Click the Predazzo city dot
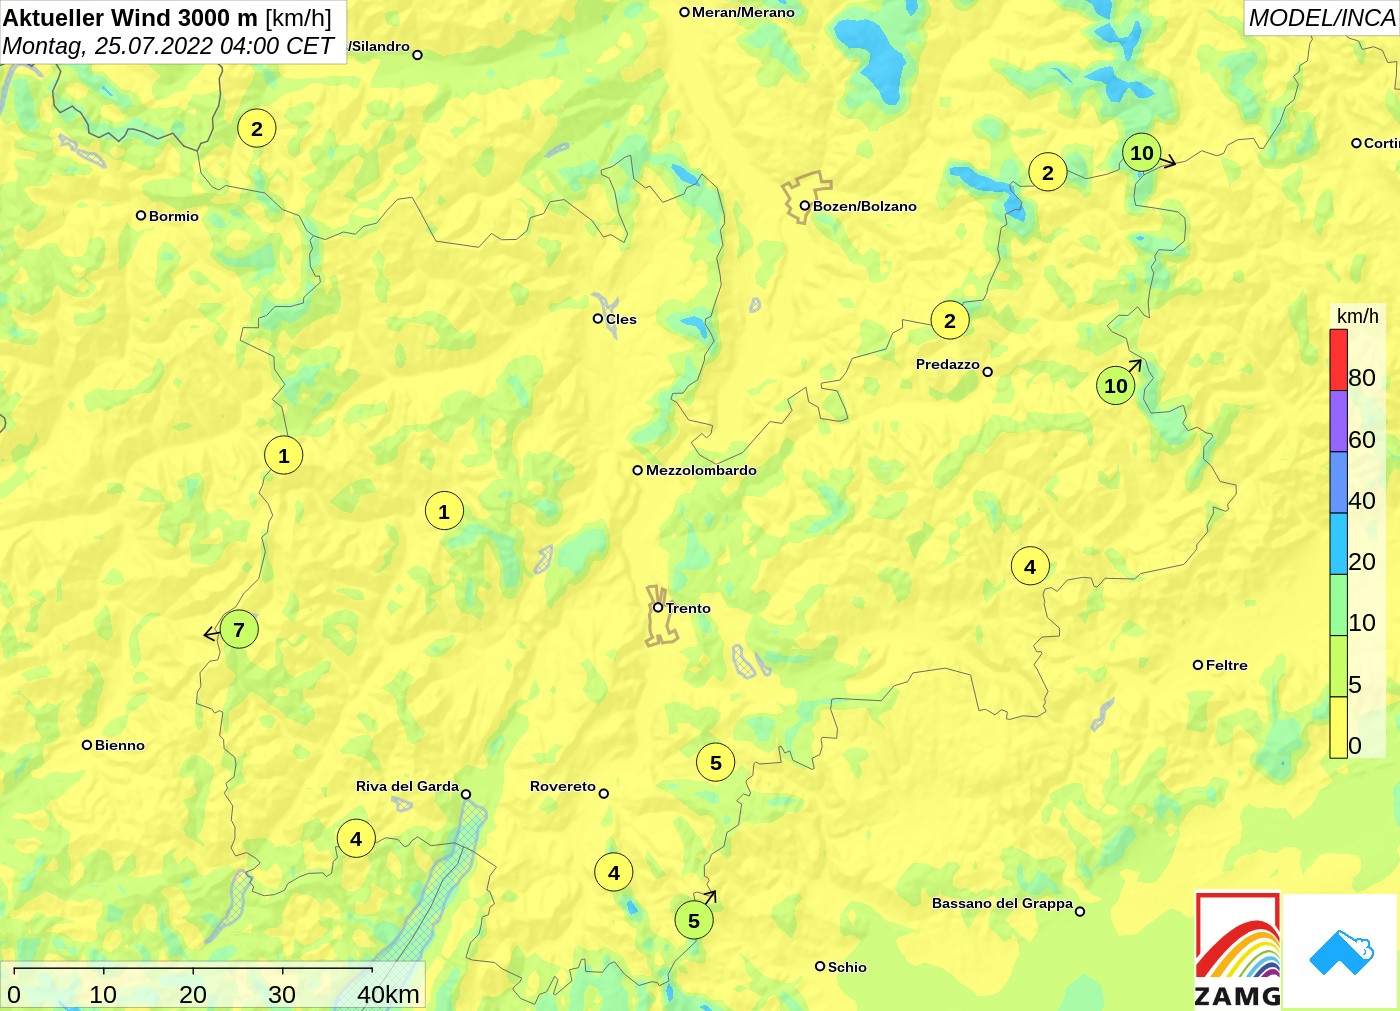 988,372
